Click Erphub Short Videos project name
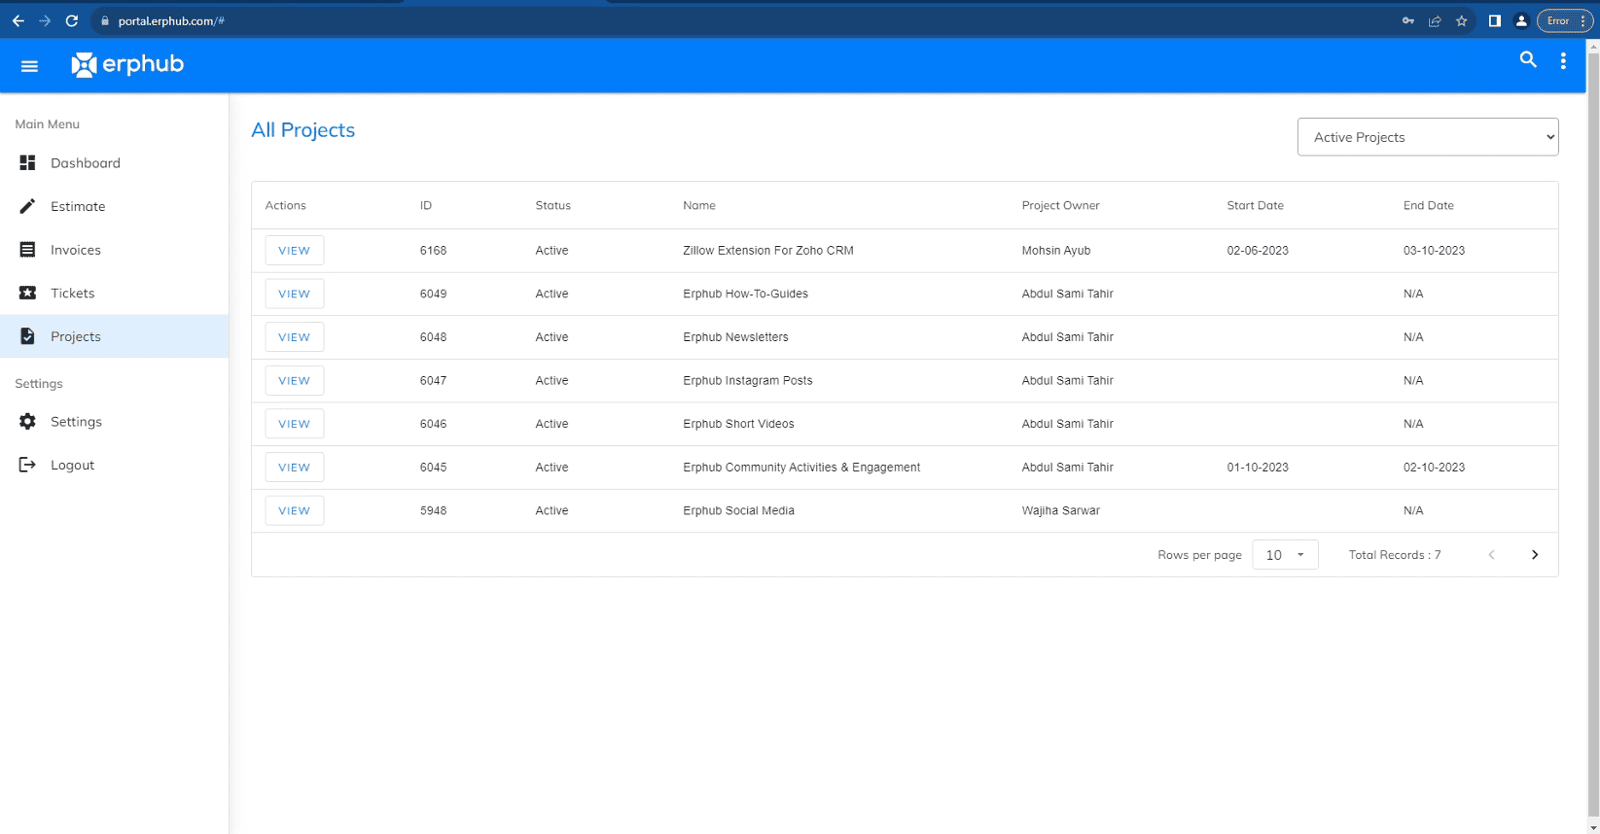 [738, 424]
